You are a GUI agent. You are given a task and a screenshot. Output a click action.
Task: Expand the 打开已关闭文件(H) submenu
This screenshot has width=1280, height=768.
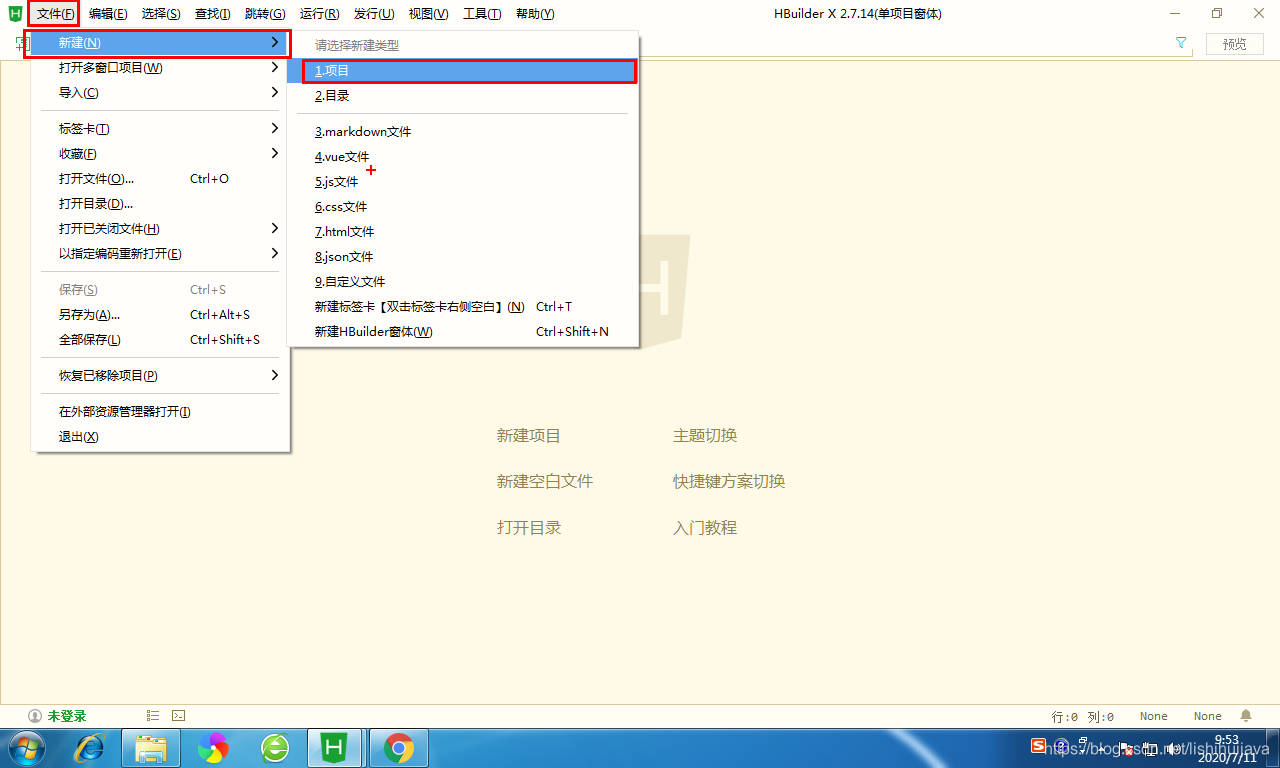275,229
